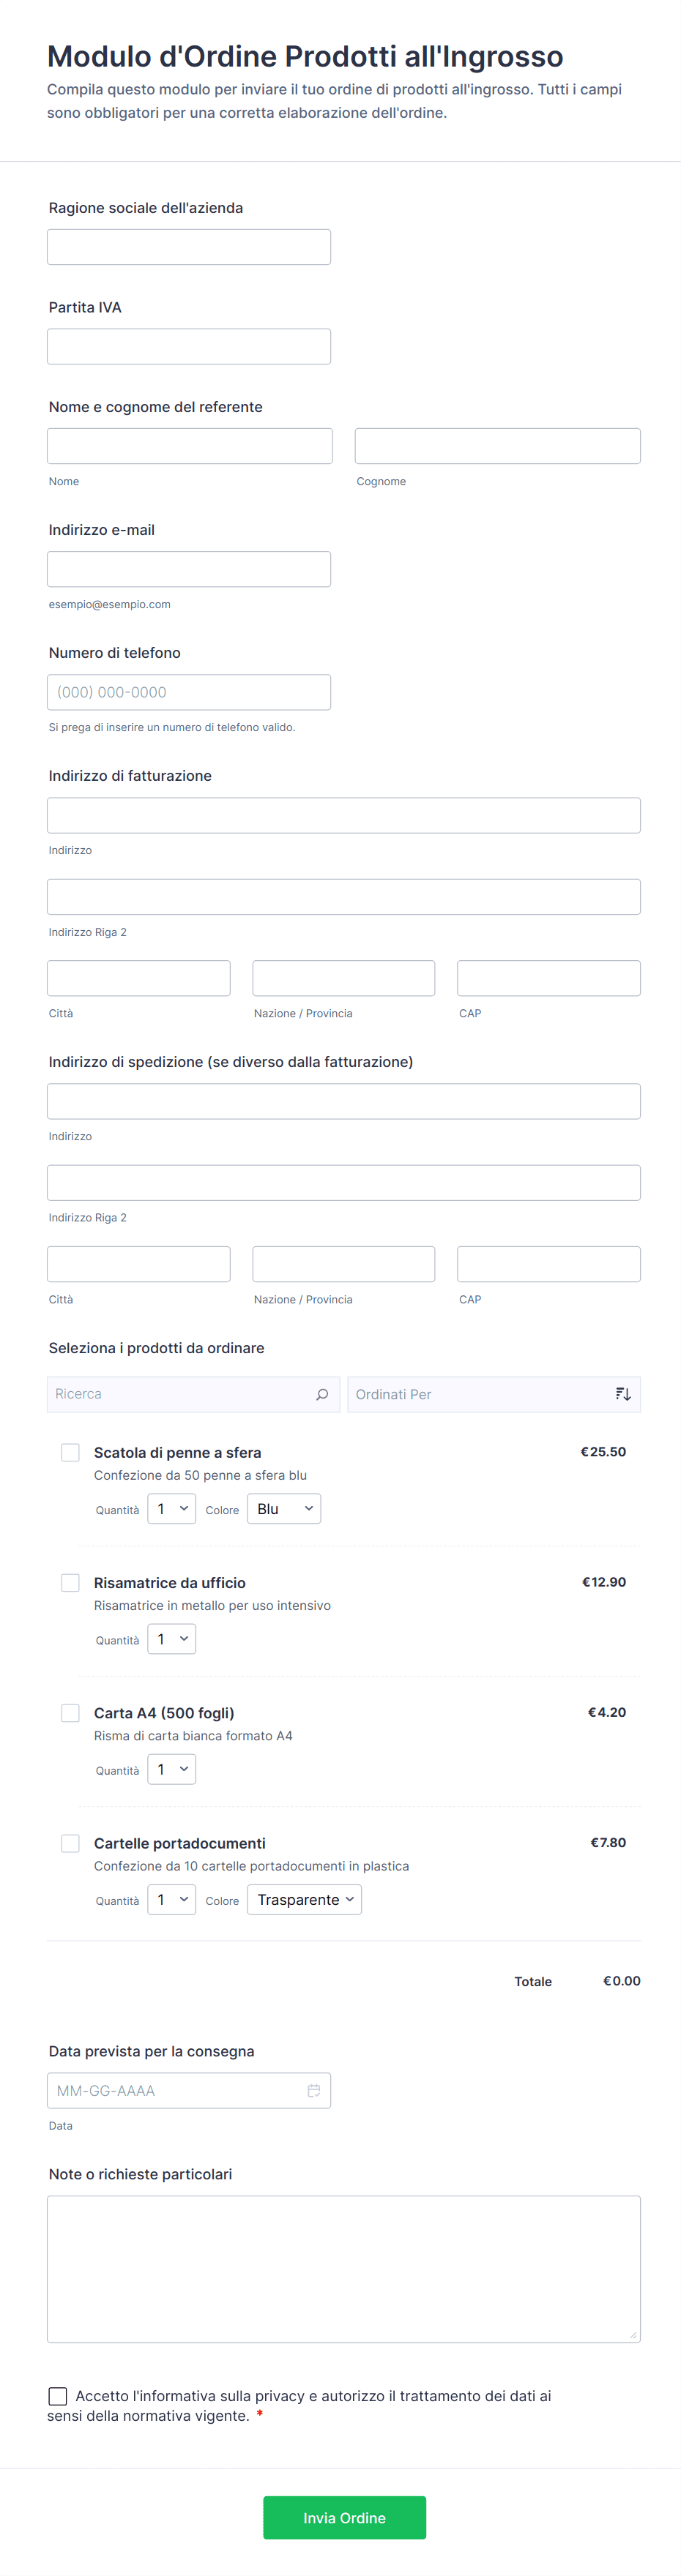Submit form with Invia Ordine button
The width and height of the screenshot is (681, 2576).
344,2517
